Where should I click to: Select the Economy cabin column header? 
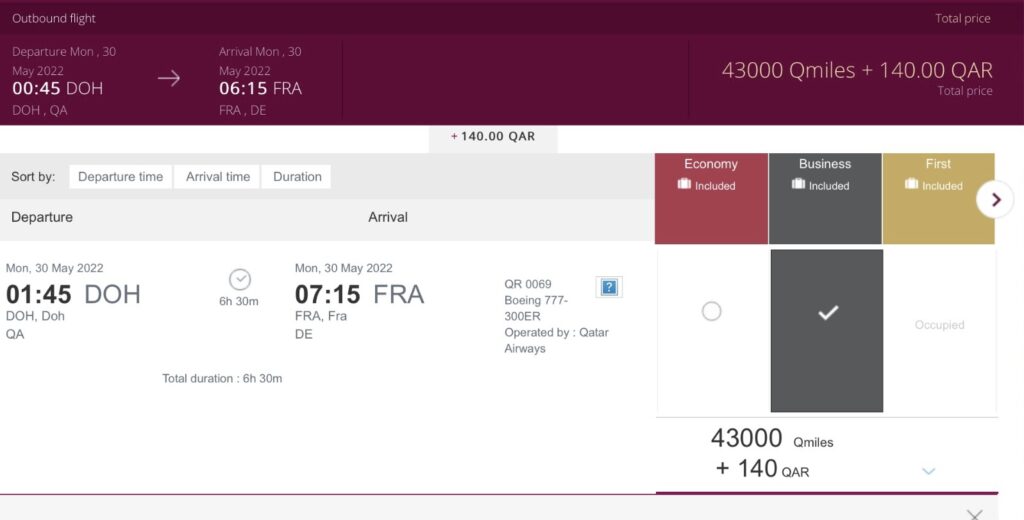pos(711,165)
